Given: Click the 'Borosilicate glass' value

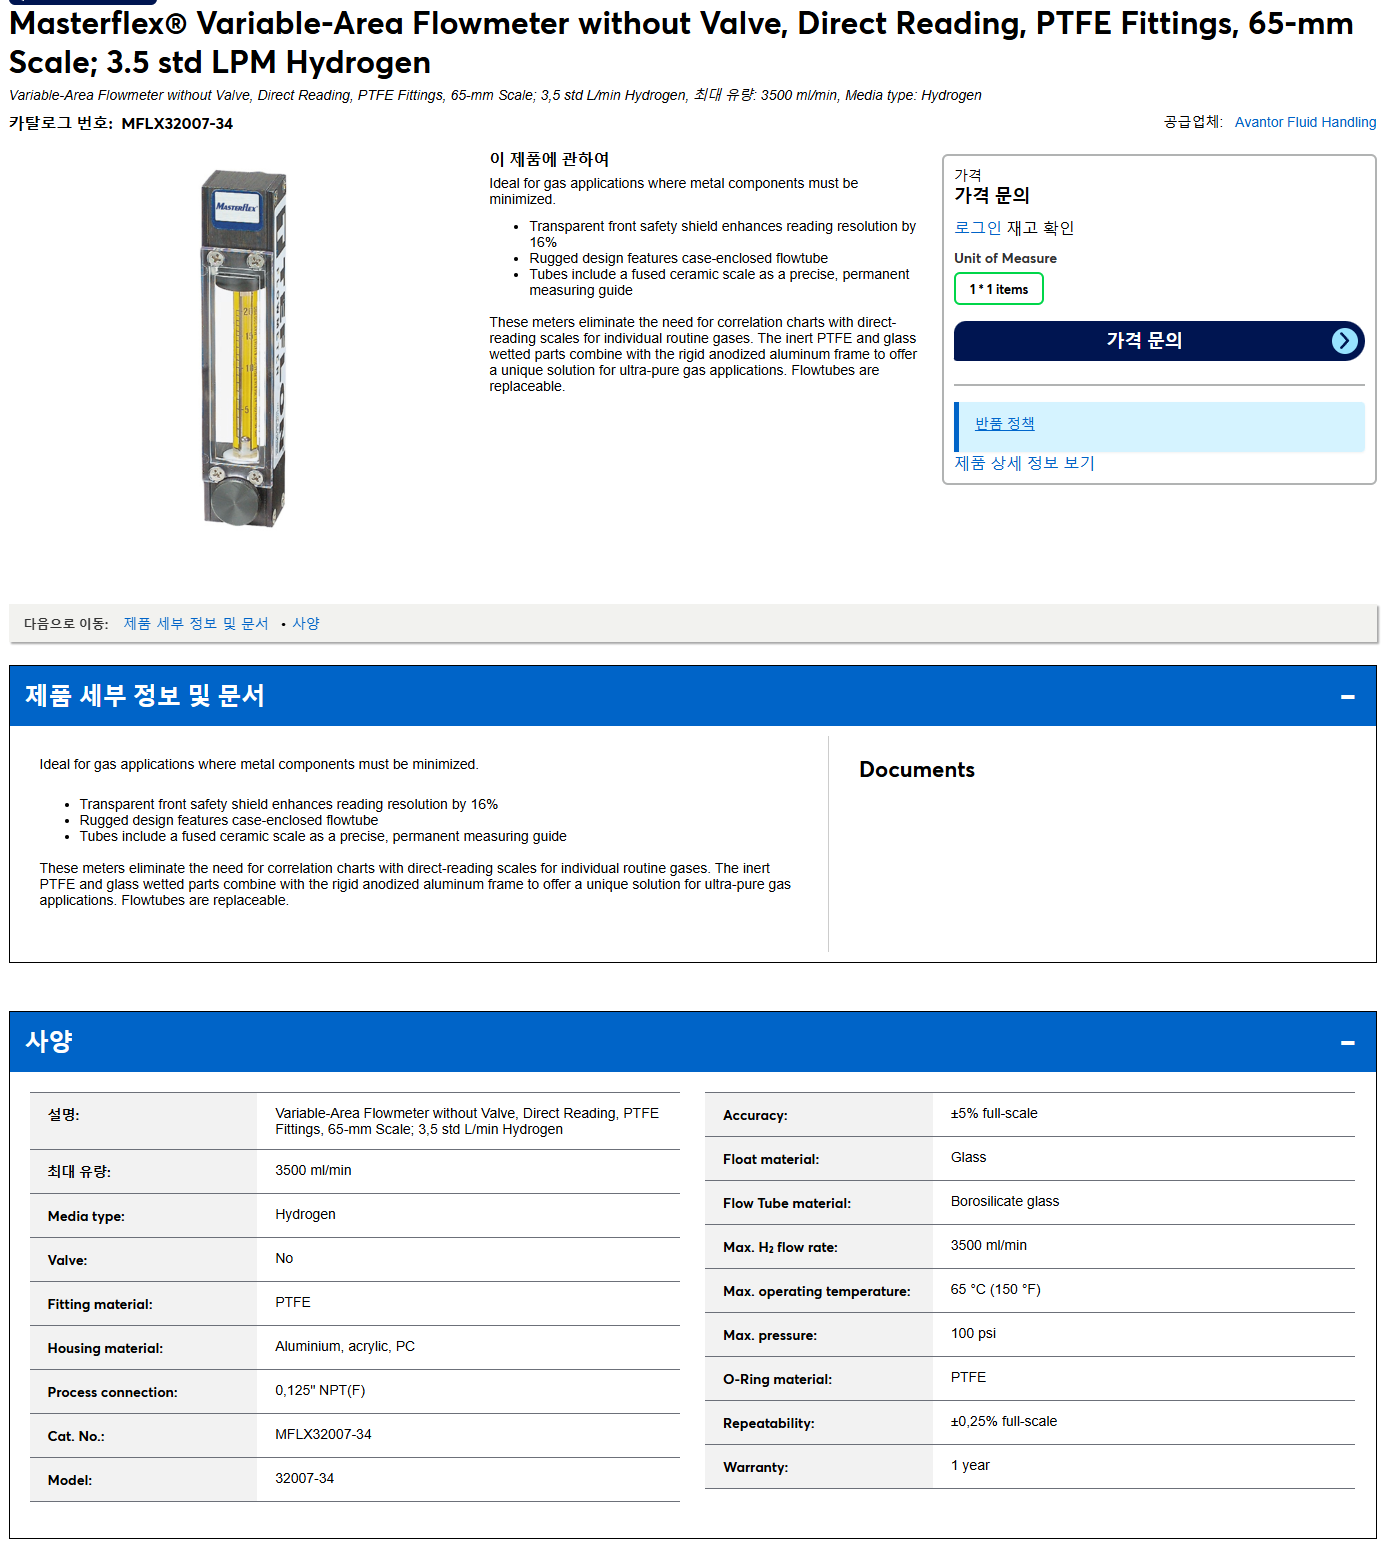Looking at the screenshot, I should tap(1005, 1201).
